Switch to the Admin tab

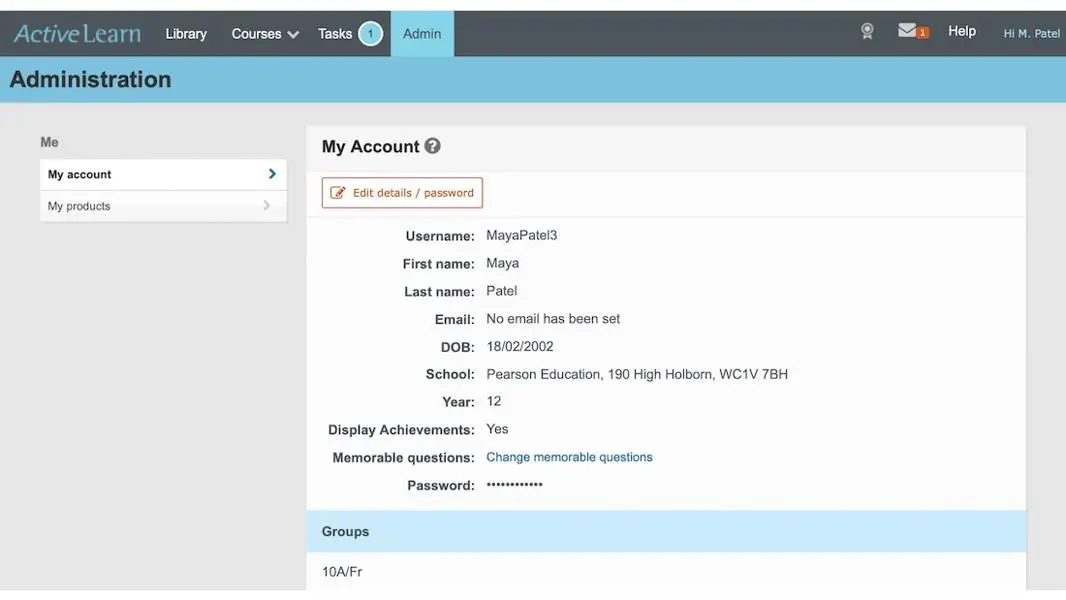tap(421, 32)
